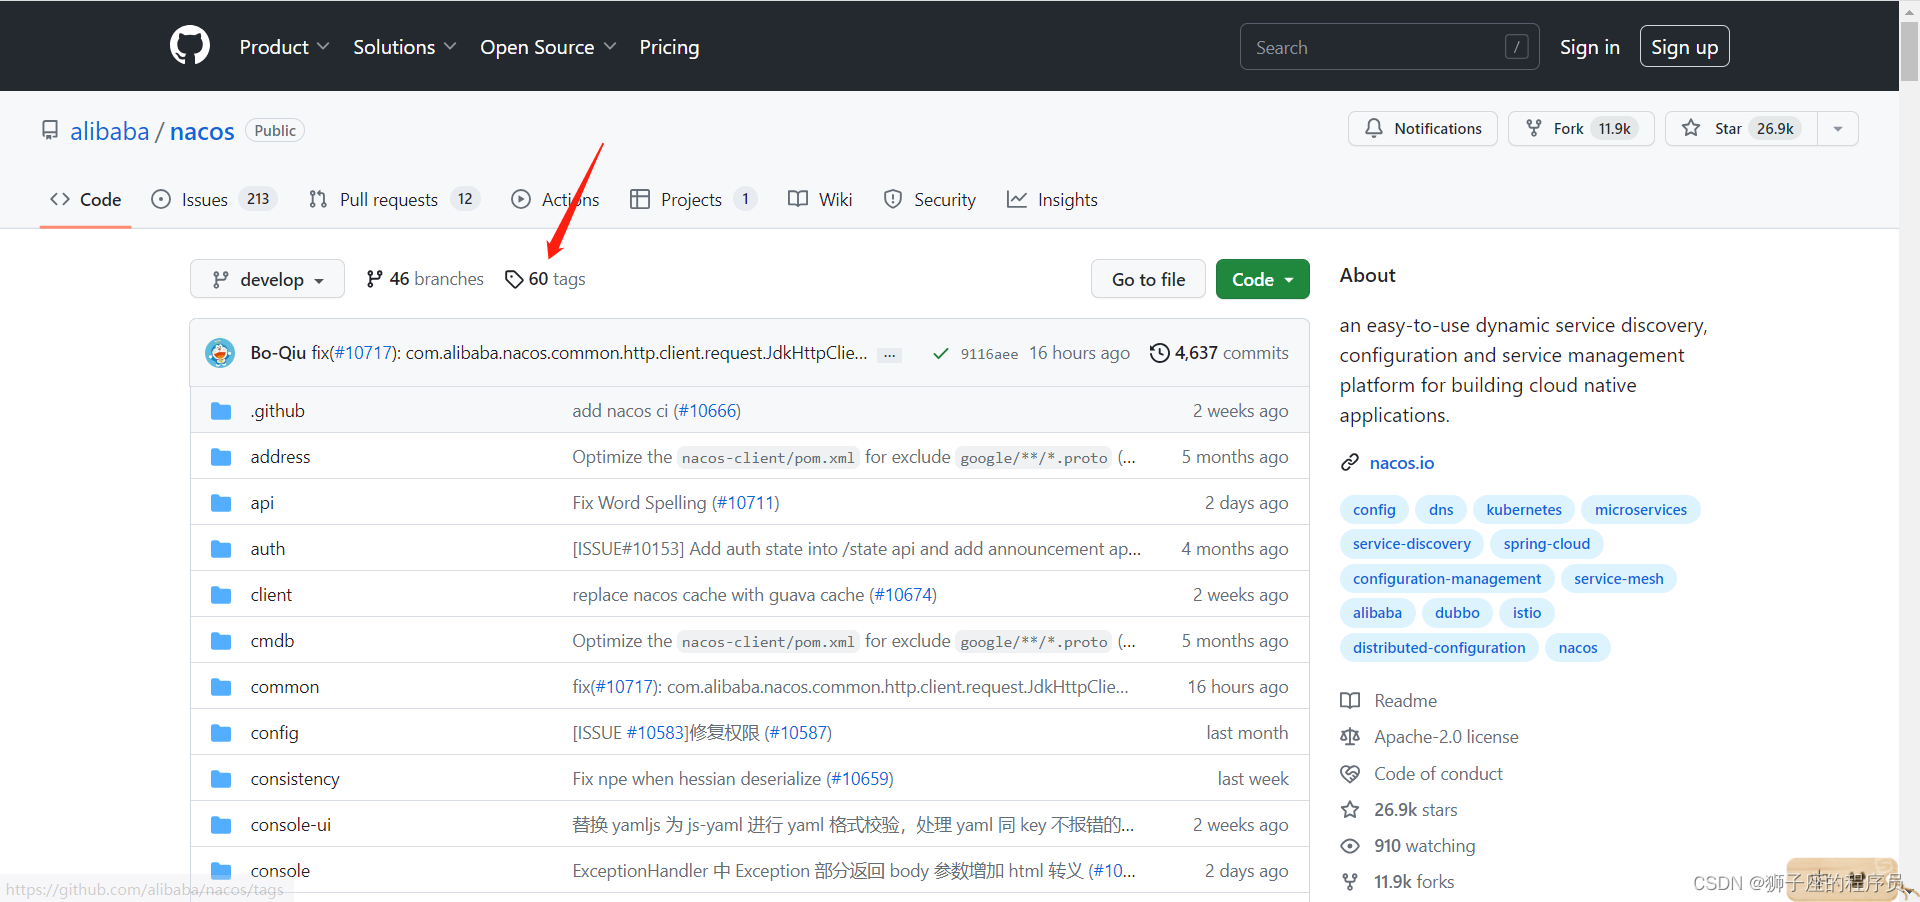1920x902 pixels.
Task: Open the auth folder
Action: pyautogui.click(x=267, y=549)
